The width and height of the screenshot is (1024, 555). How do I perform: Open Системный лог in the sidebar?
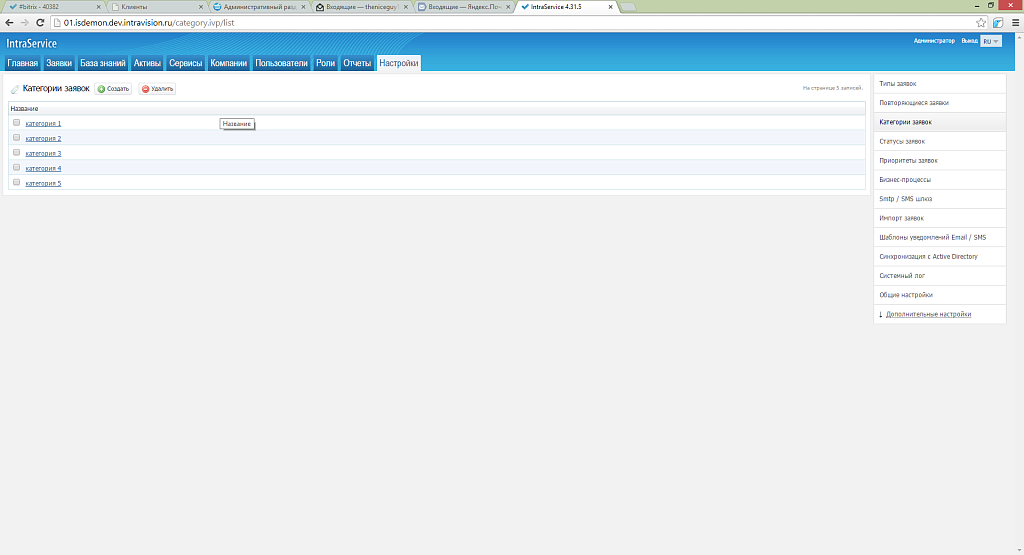click(x=940, y=276)
